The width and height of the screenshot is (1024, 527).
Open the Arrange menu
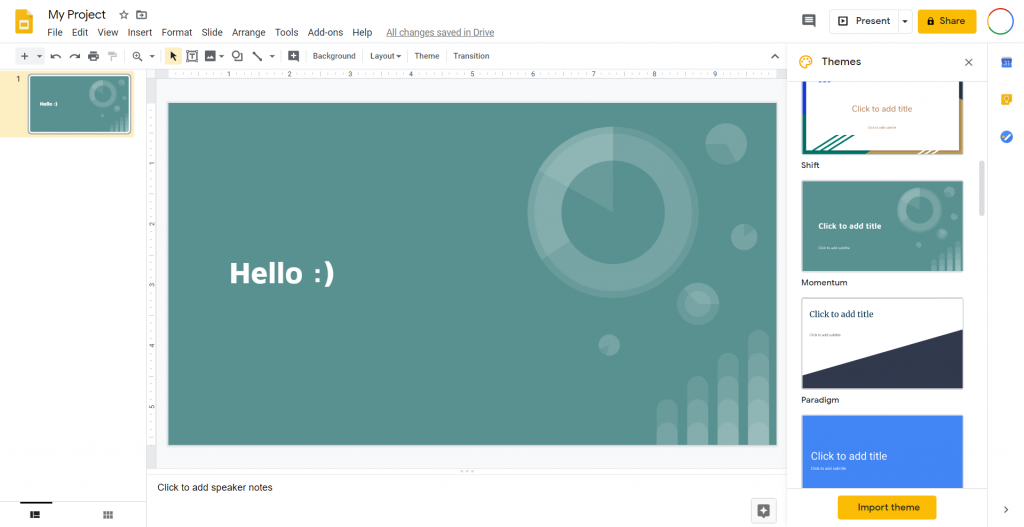(249, 33)
